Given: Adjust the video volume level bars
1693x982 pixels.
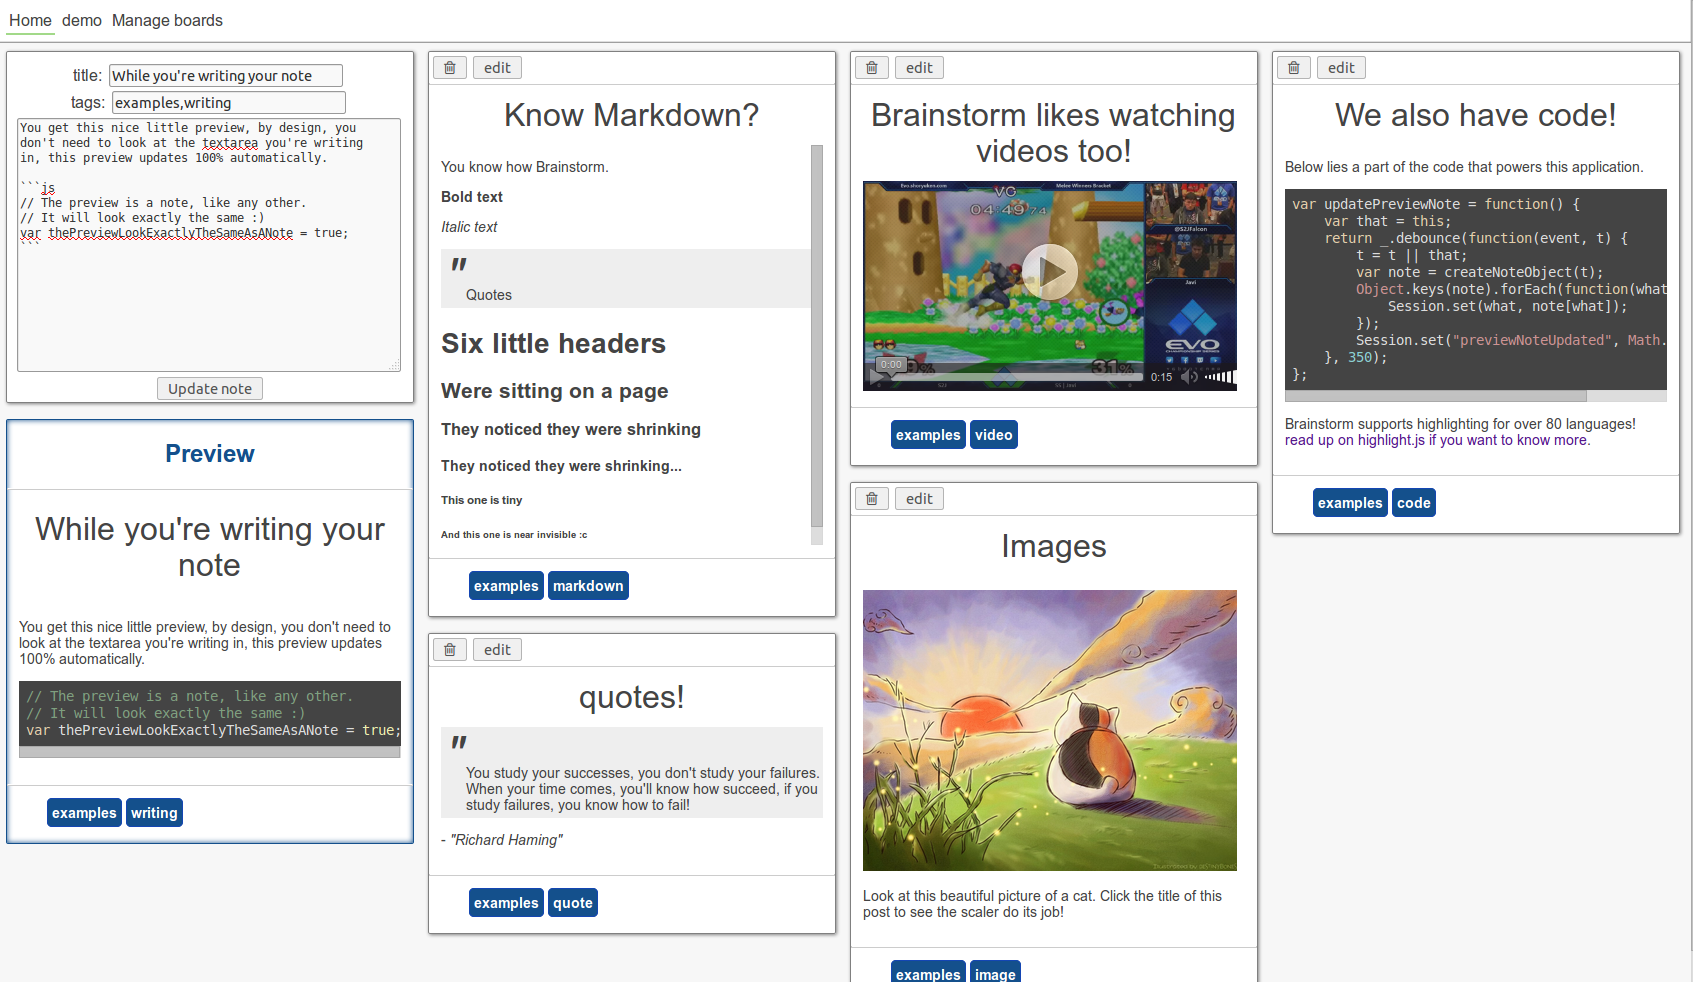Looking at the screenshot, I should (x=1220, y=377).
